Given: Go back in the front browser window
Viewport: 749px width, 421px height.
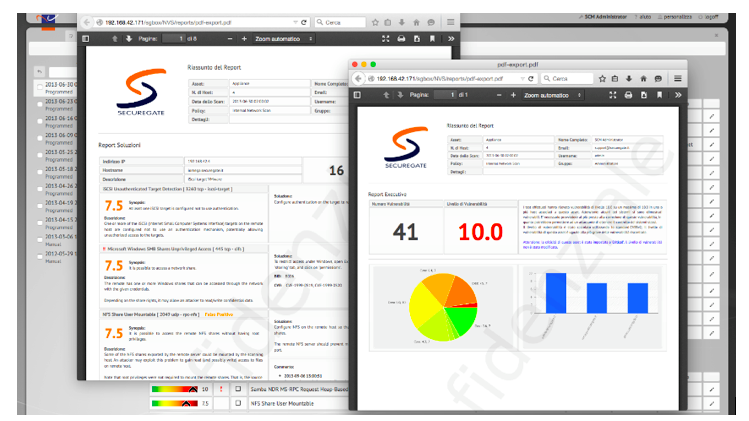Looking at the screenshot, I should [x=357, y=78].
